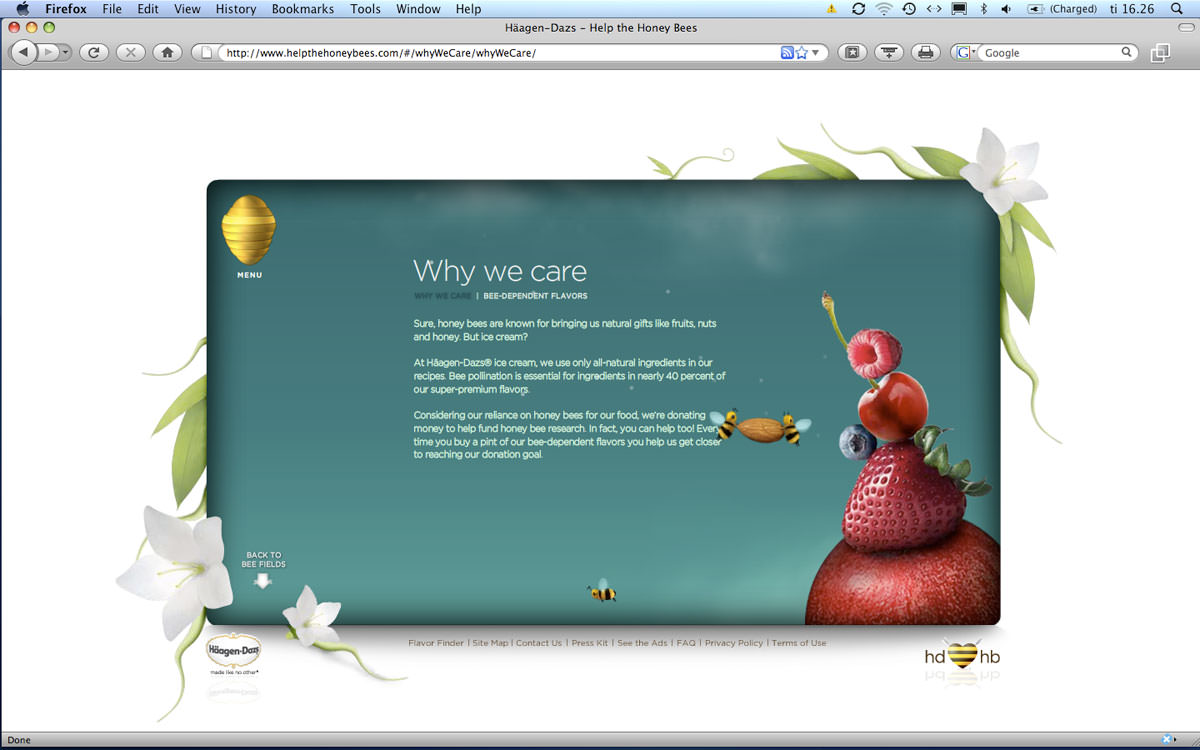Click the search magnifier in Google box
The image size is (1200, 750).
tap(1127, 52)
